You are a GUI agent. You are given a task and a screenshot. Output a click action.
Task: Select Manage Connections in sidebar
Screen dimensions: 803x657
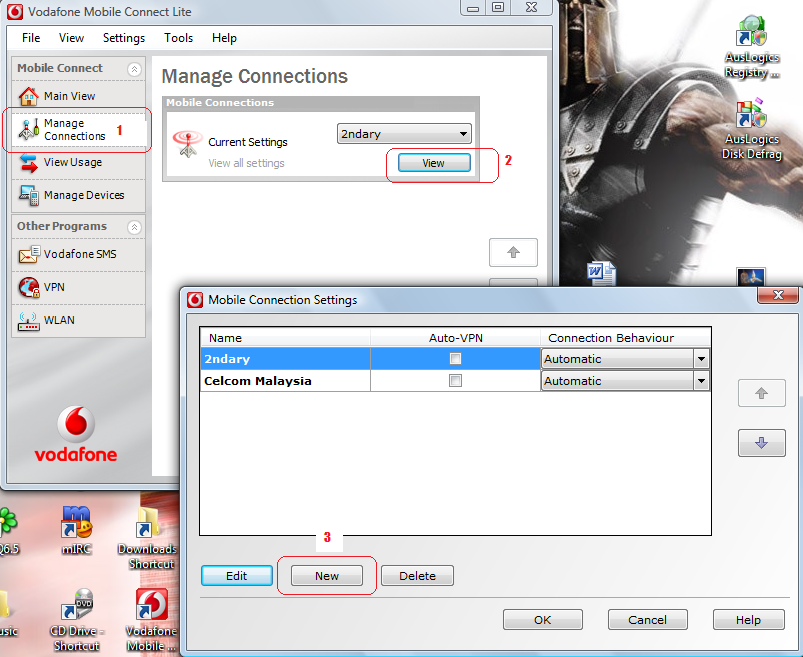[x=73, y=130]
